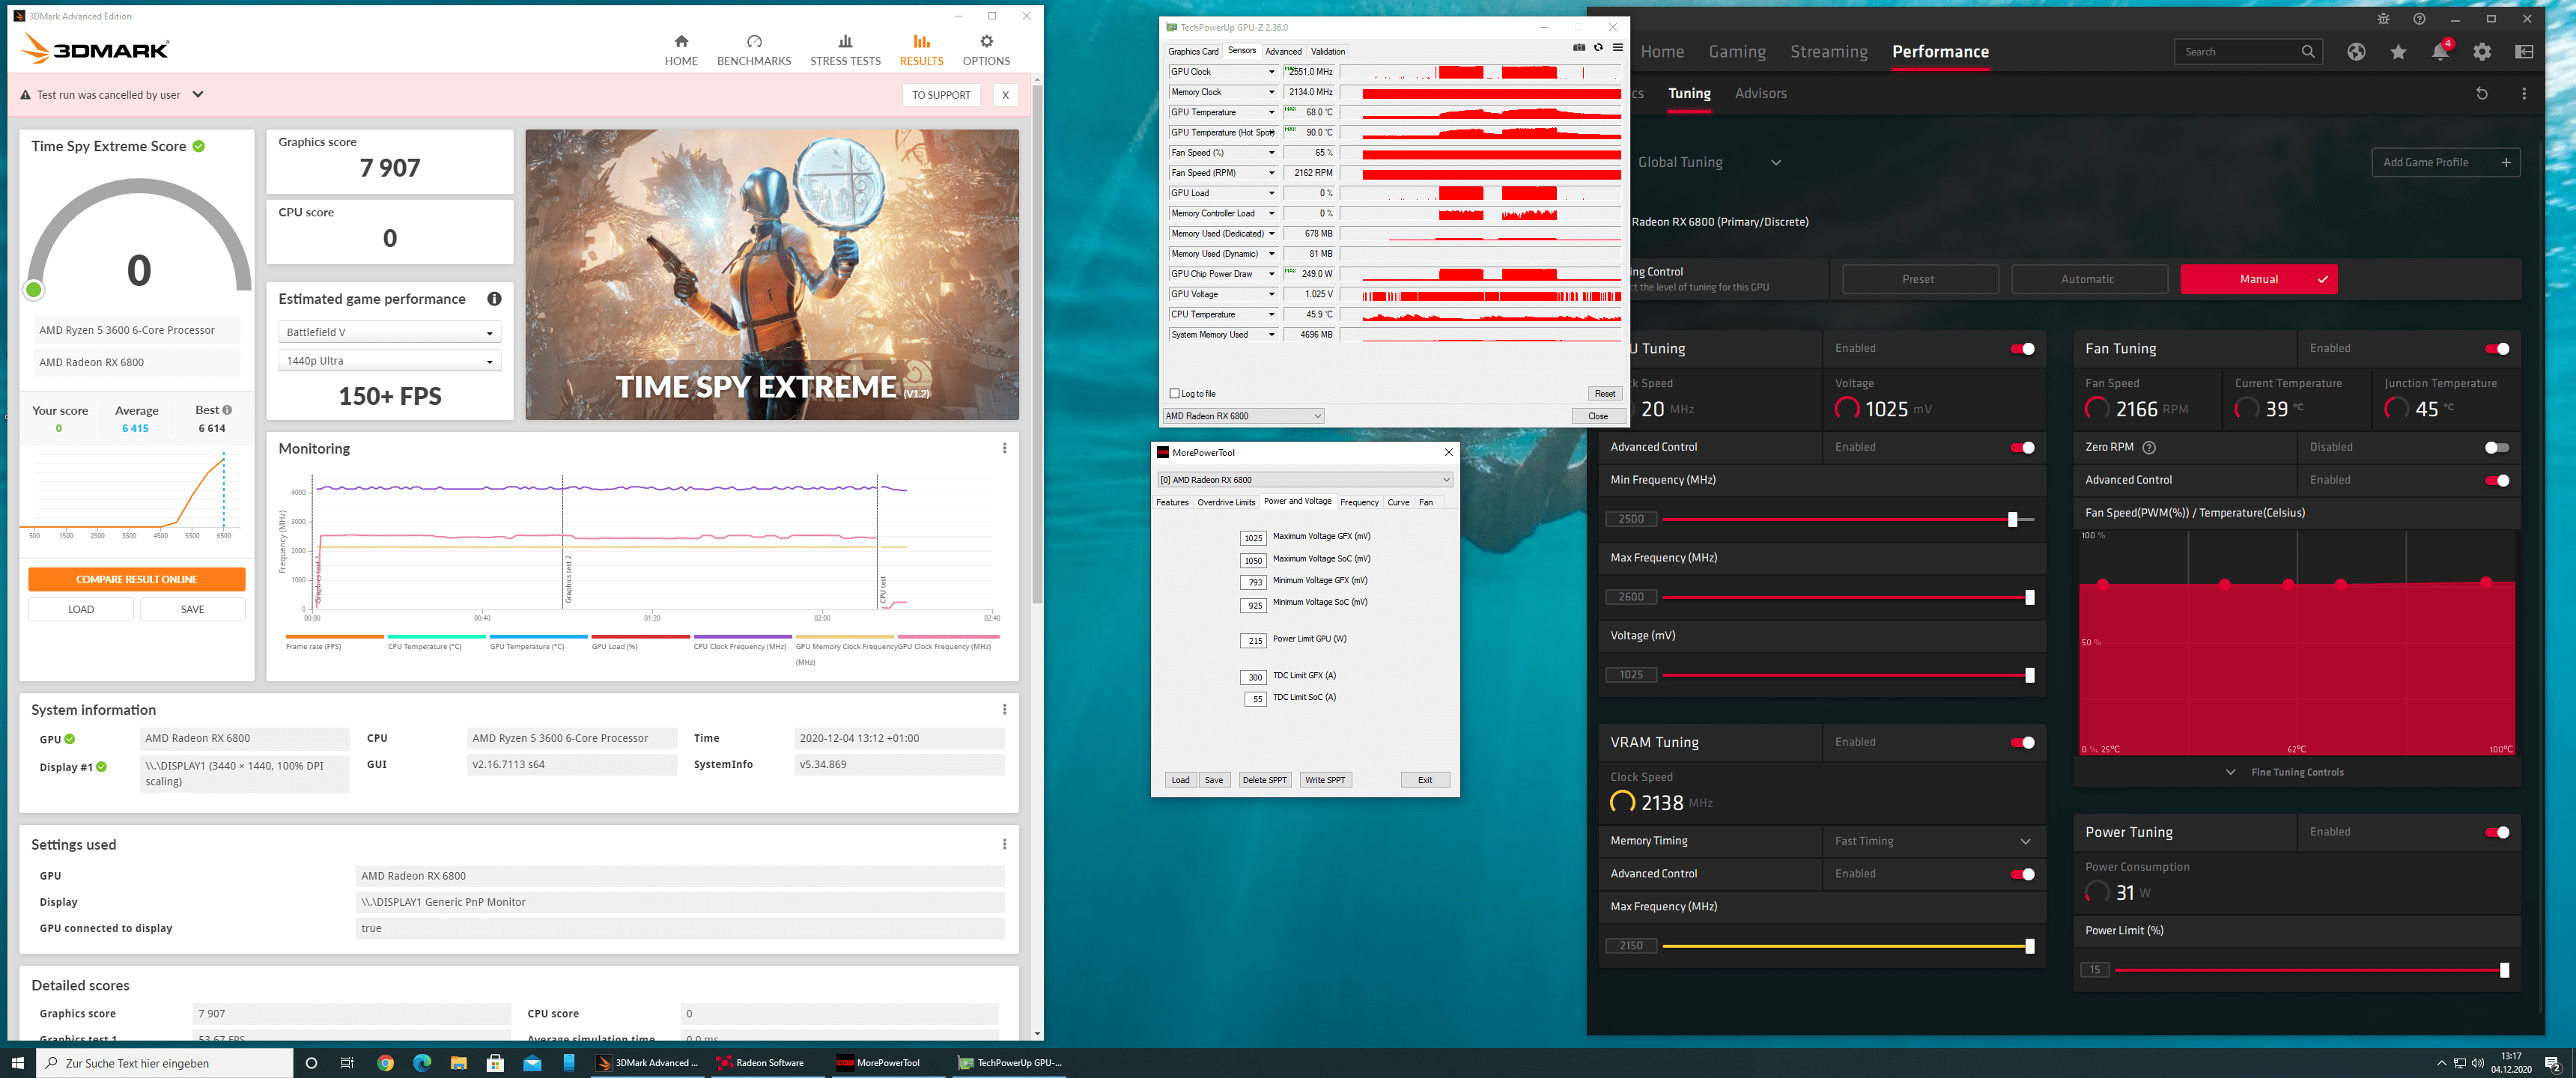Open Chrome from taskbar
This screenshot has height=1078, width=2576.
tap(385, 1063)
